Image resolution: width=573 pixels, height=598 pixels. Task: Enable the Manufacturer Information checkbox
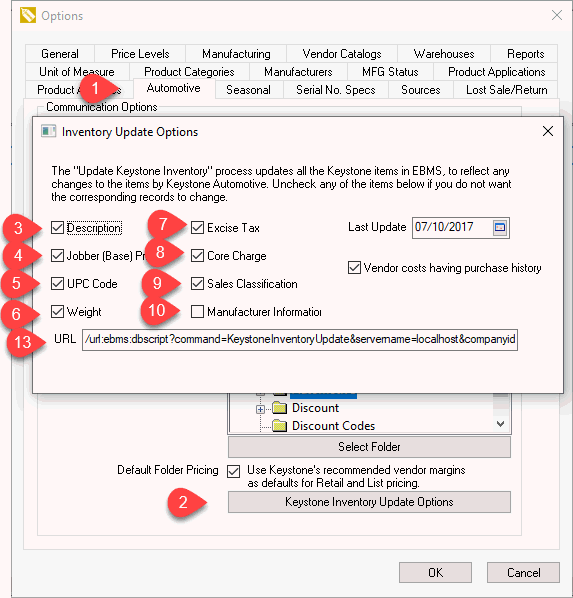[x=197, y=312]
